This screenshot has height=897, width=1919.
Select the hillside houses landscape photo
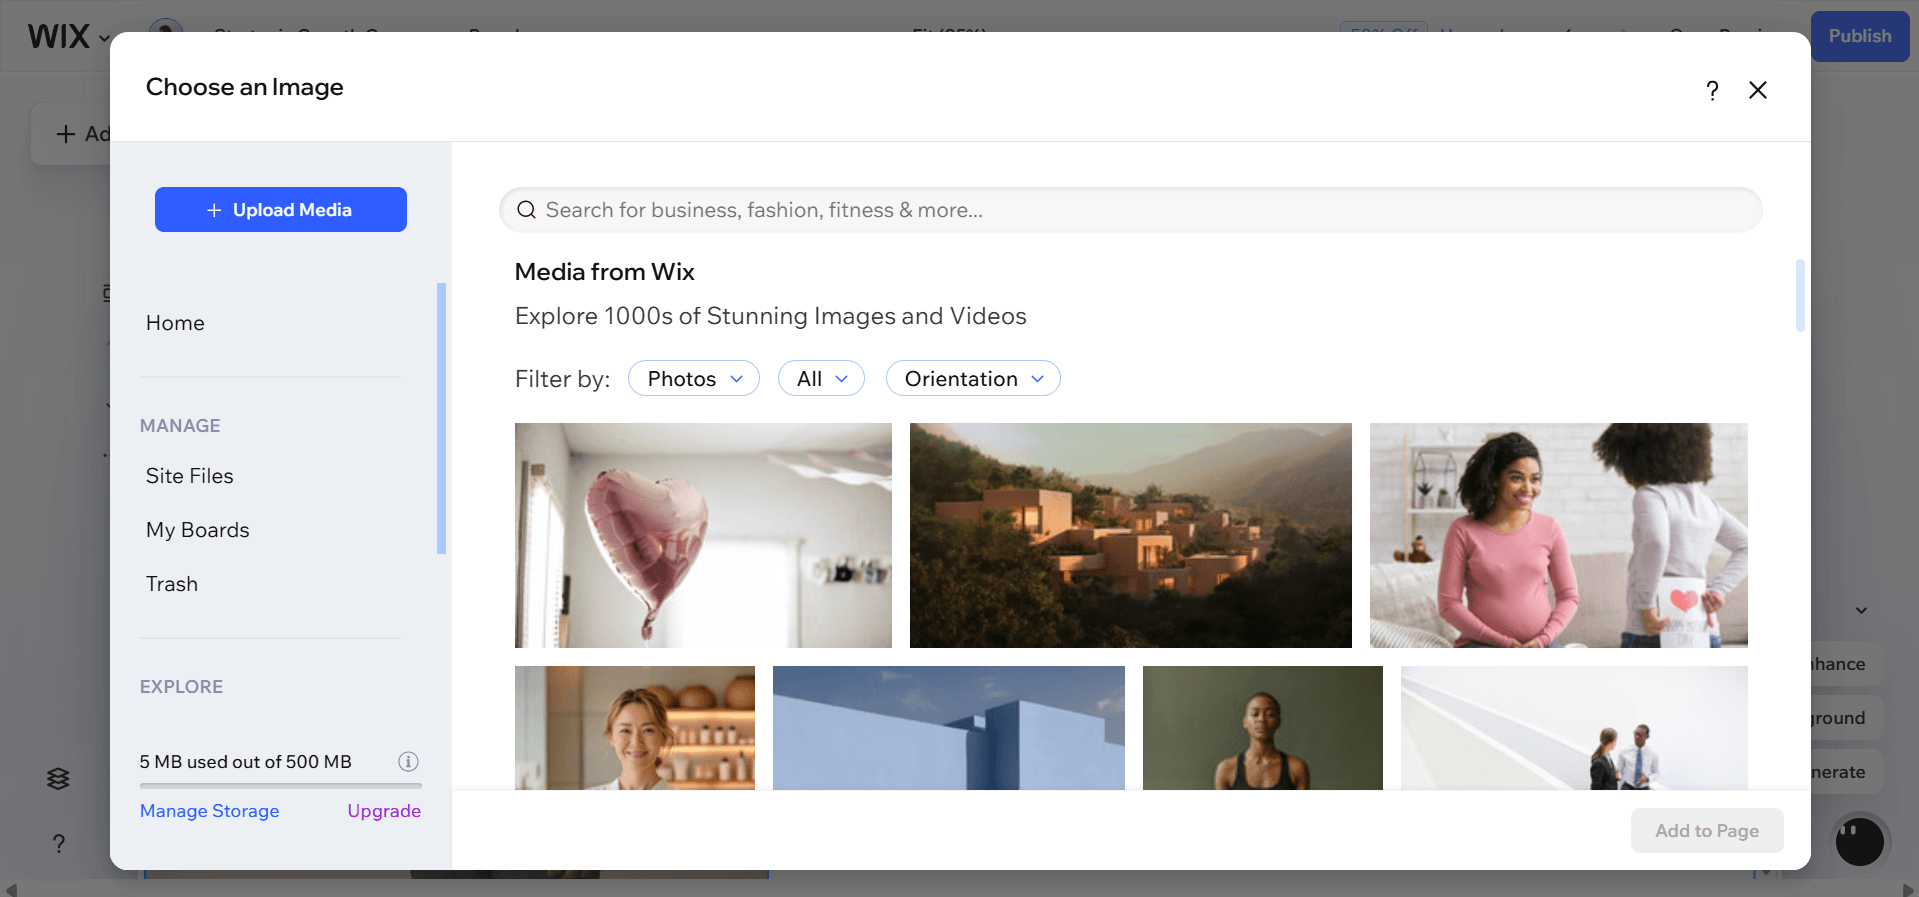tap(1130, 535)
